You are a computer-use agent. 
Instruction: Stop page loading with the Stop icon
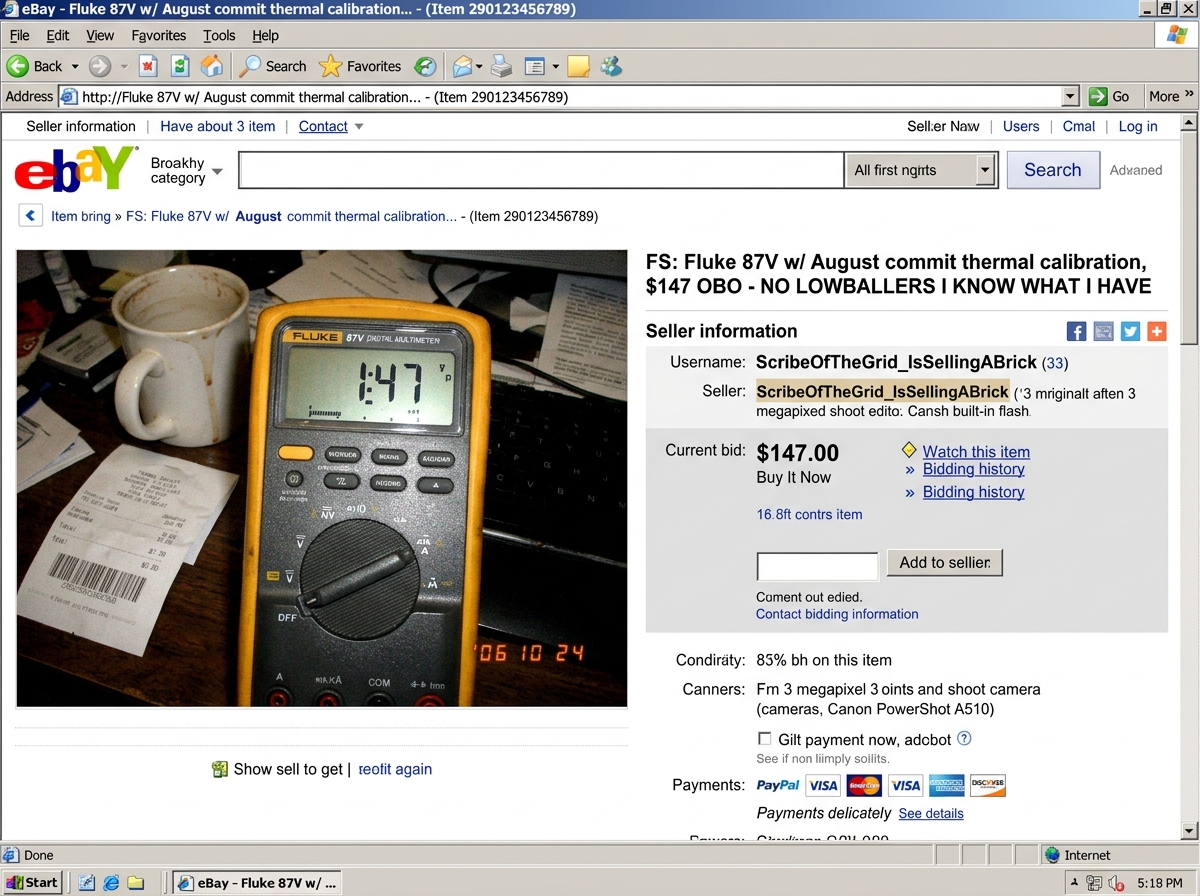point(148,66)
